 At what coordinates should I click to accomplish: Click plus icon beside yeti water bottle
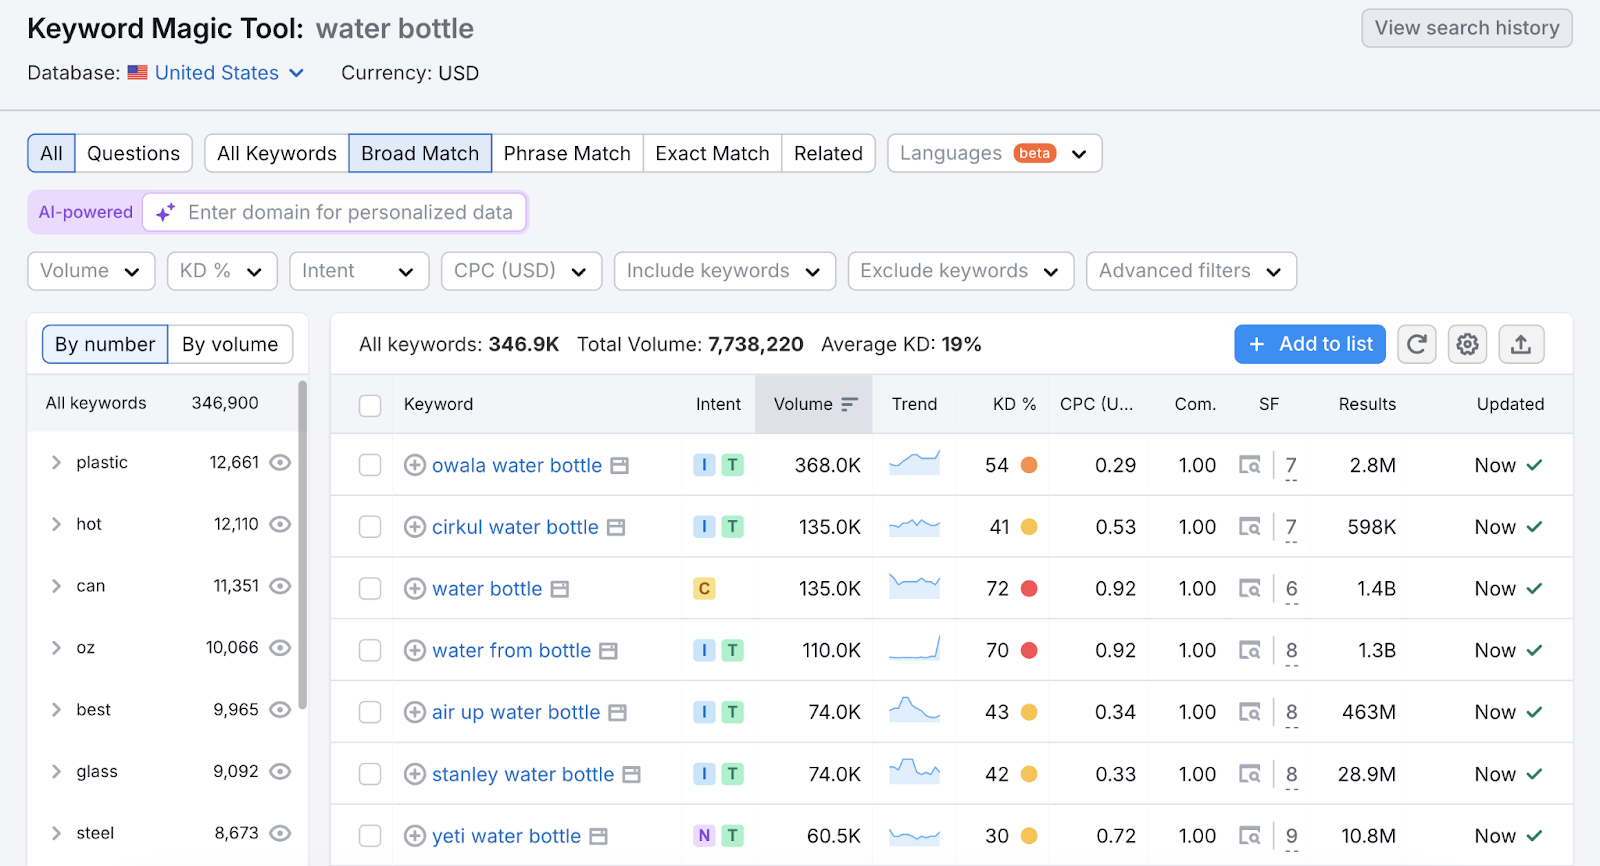(x=415, y=836)
